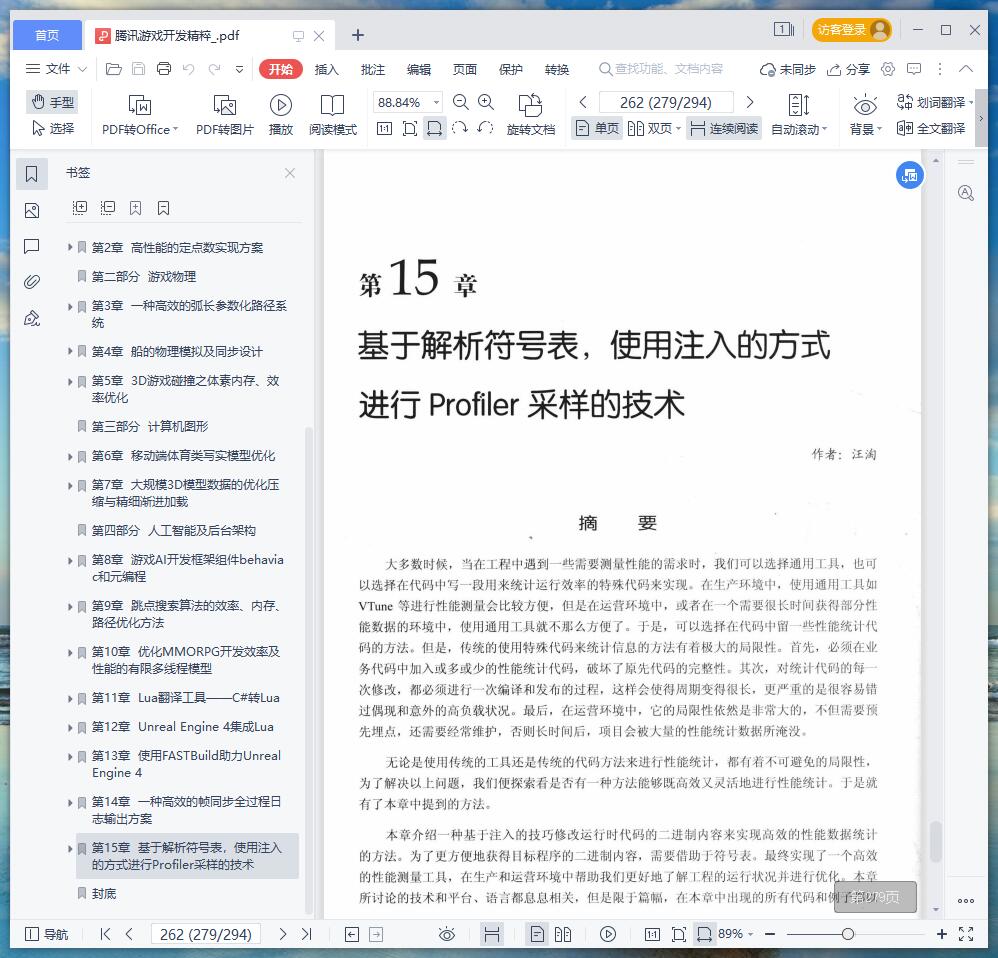
Task: Increase zoom with the plus button
Action: click(942, 934)
